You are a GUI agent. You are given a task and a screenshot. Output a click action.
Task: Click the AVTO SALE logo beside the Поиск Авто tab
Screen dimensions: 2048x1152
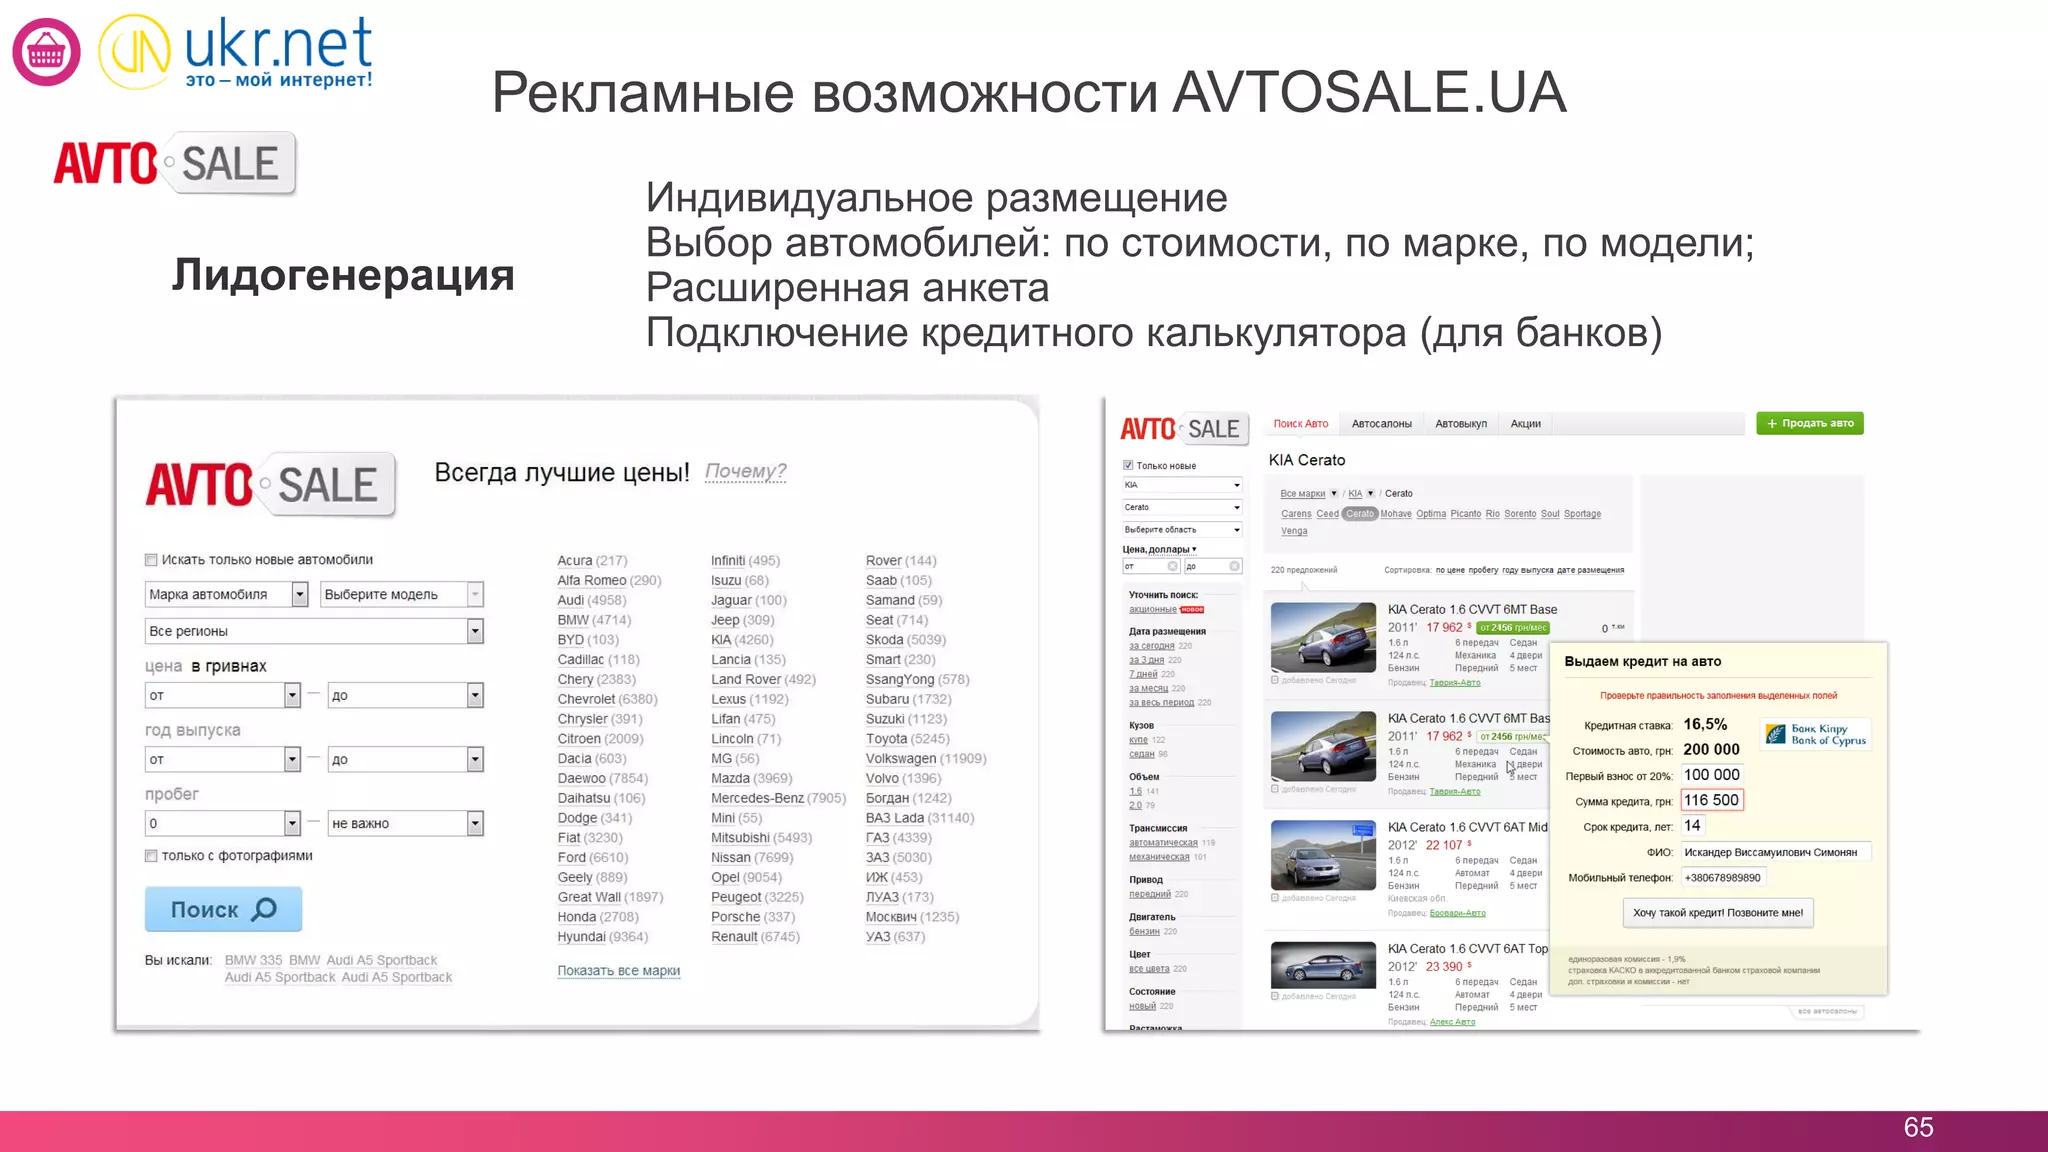point(1184,429)
